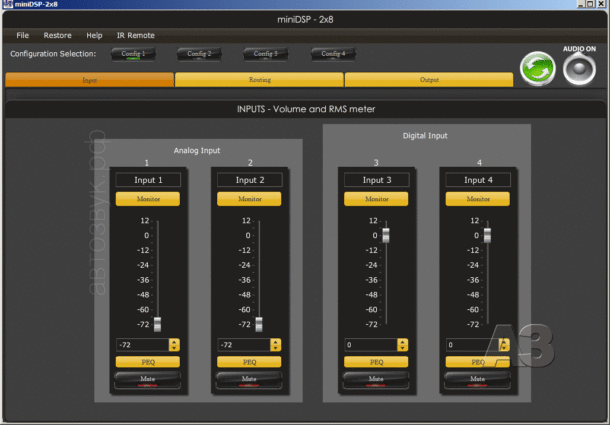Select Config 4 preset
Viewport: 610px width, 425px height.
(x=333, y=54)
